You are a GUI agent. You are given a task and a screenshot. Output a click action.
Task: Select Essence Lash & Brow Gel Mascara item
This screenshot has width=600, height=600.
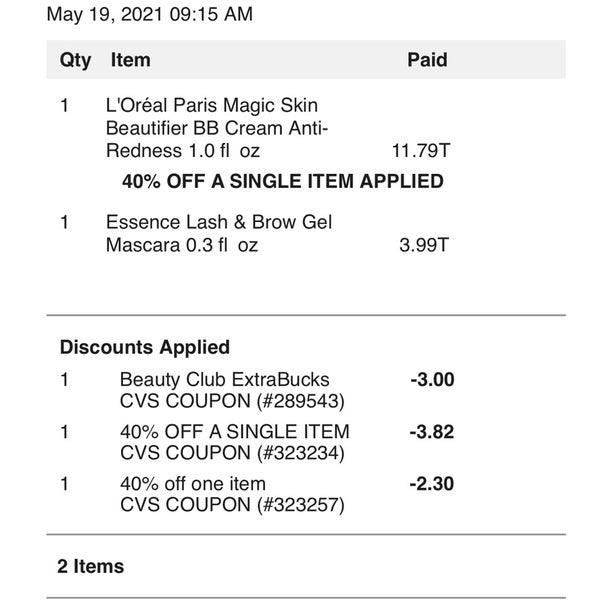point(219,233)
